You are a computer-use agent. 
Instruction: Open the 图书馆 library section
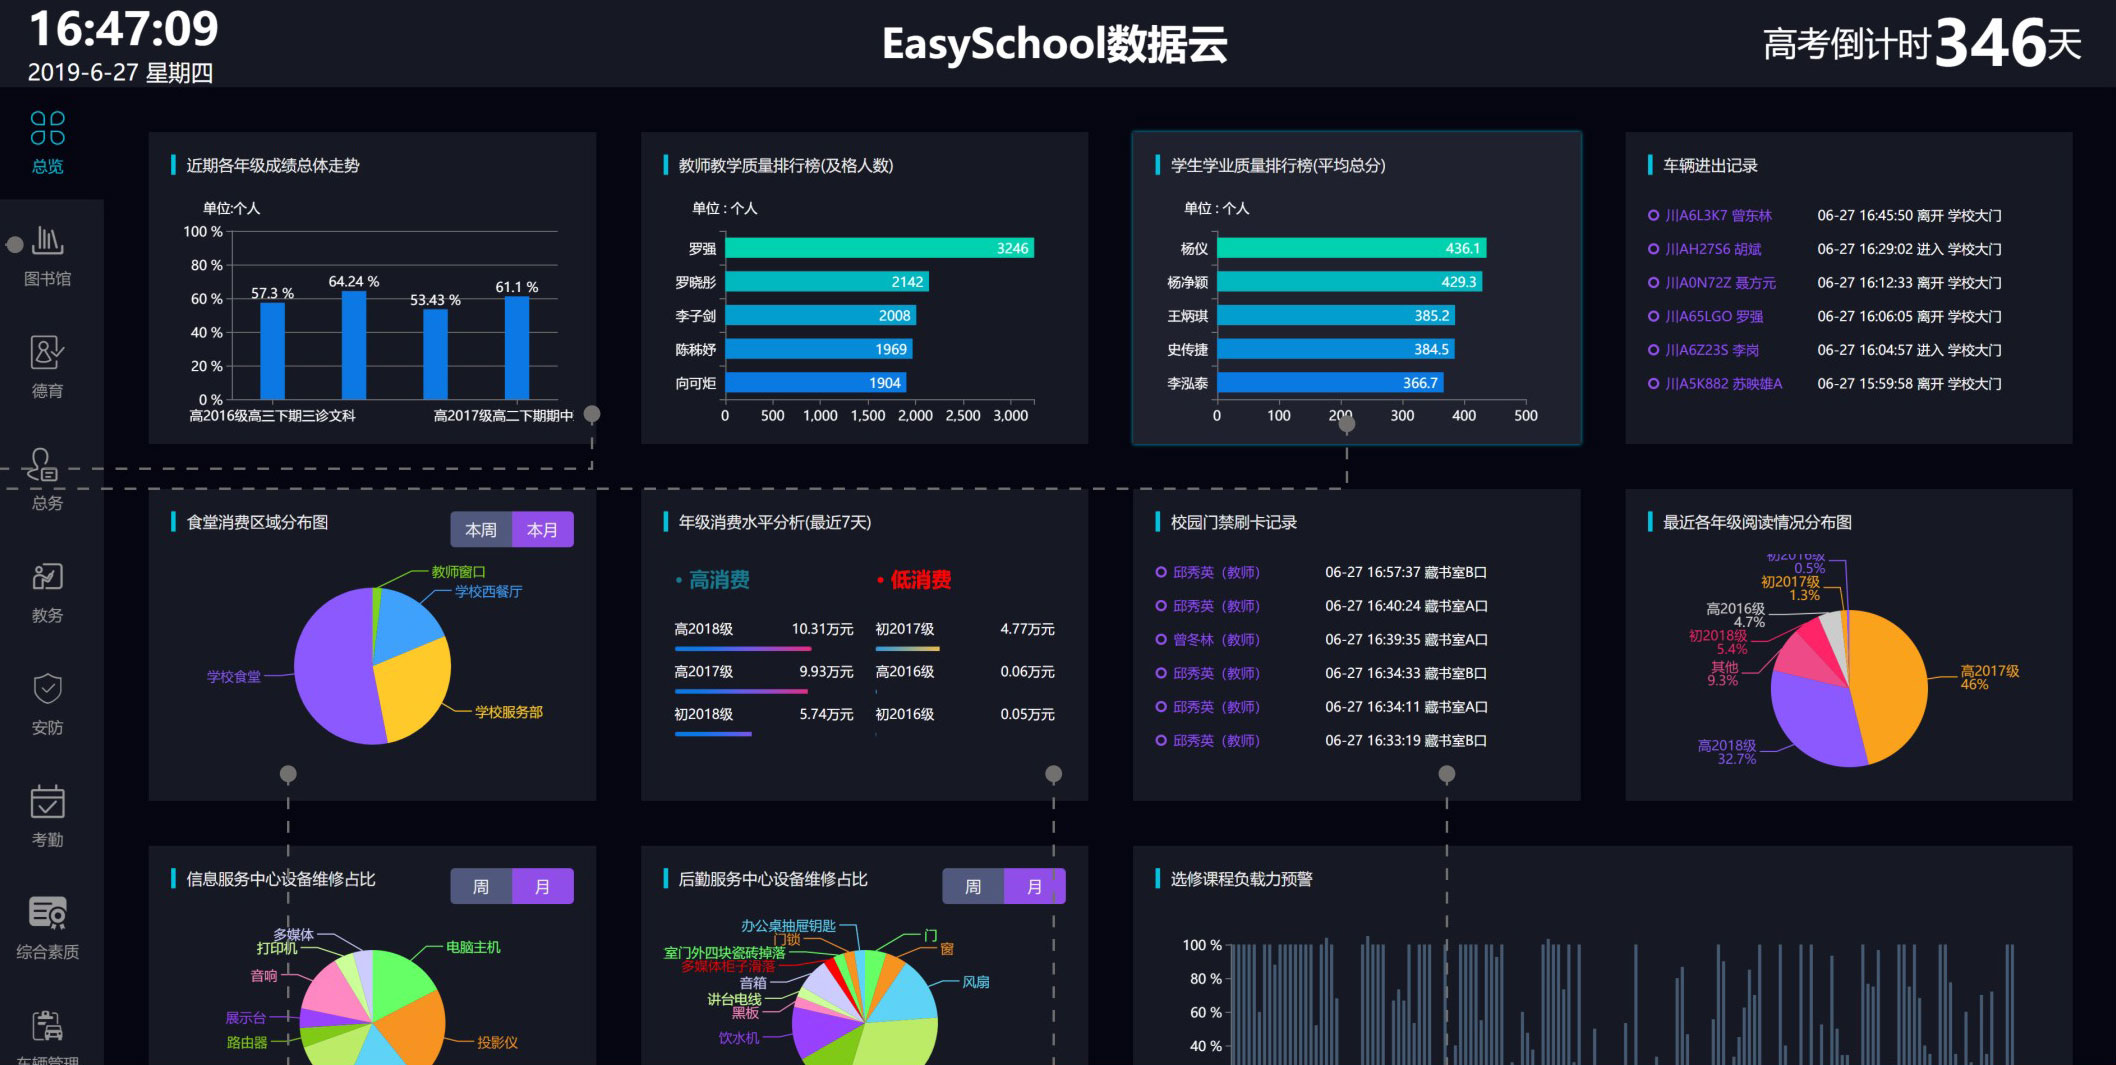pos(45,253)
